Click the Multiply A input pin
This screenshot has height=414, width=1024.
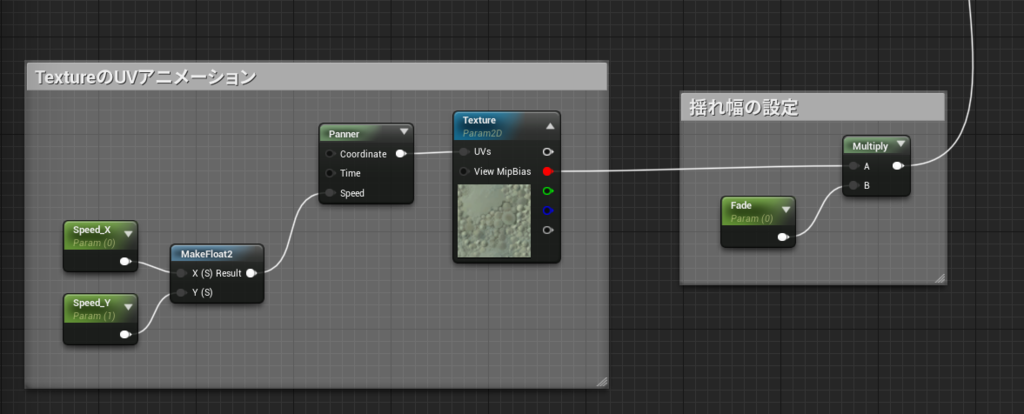854,166
